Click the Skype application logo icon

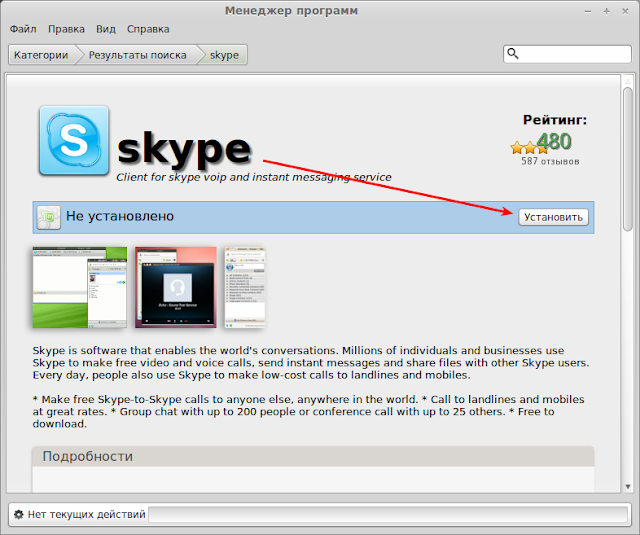[x=74, y=140]
